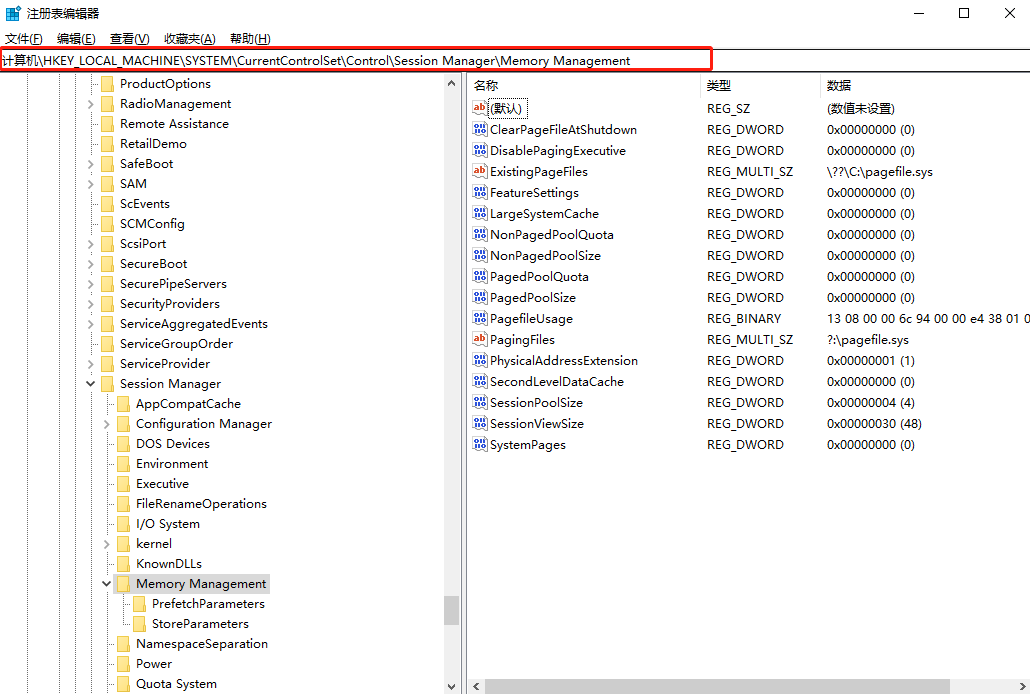Click the icon beside the (默认) value
This screenshot has height=694, width=1030.
[x=479, y=108]
